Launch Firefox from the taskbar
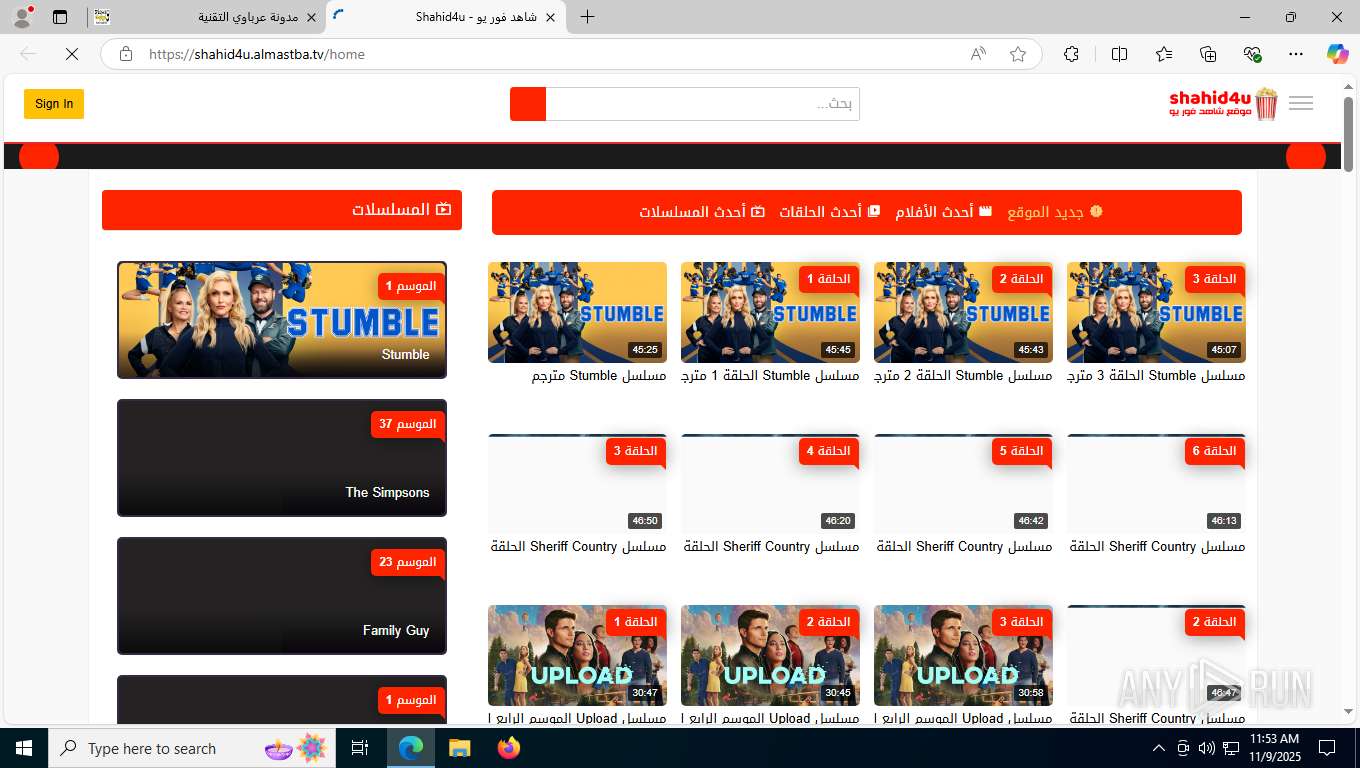The height and width of the screenshot is (768, 1360). point(509,748)
